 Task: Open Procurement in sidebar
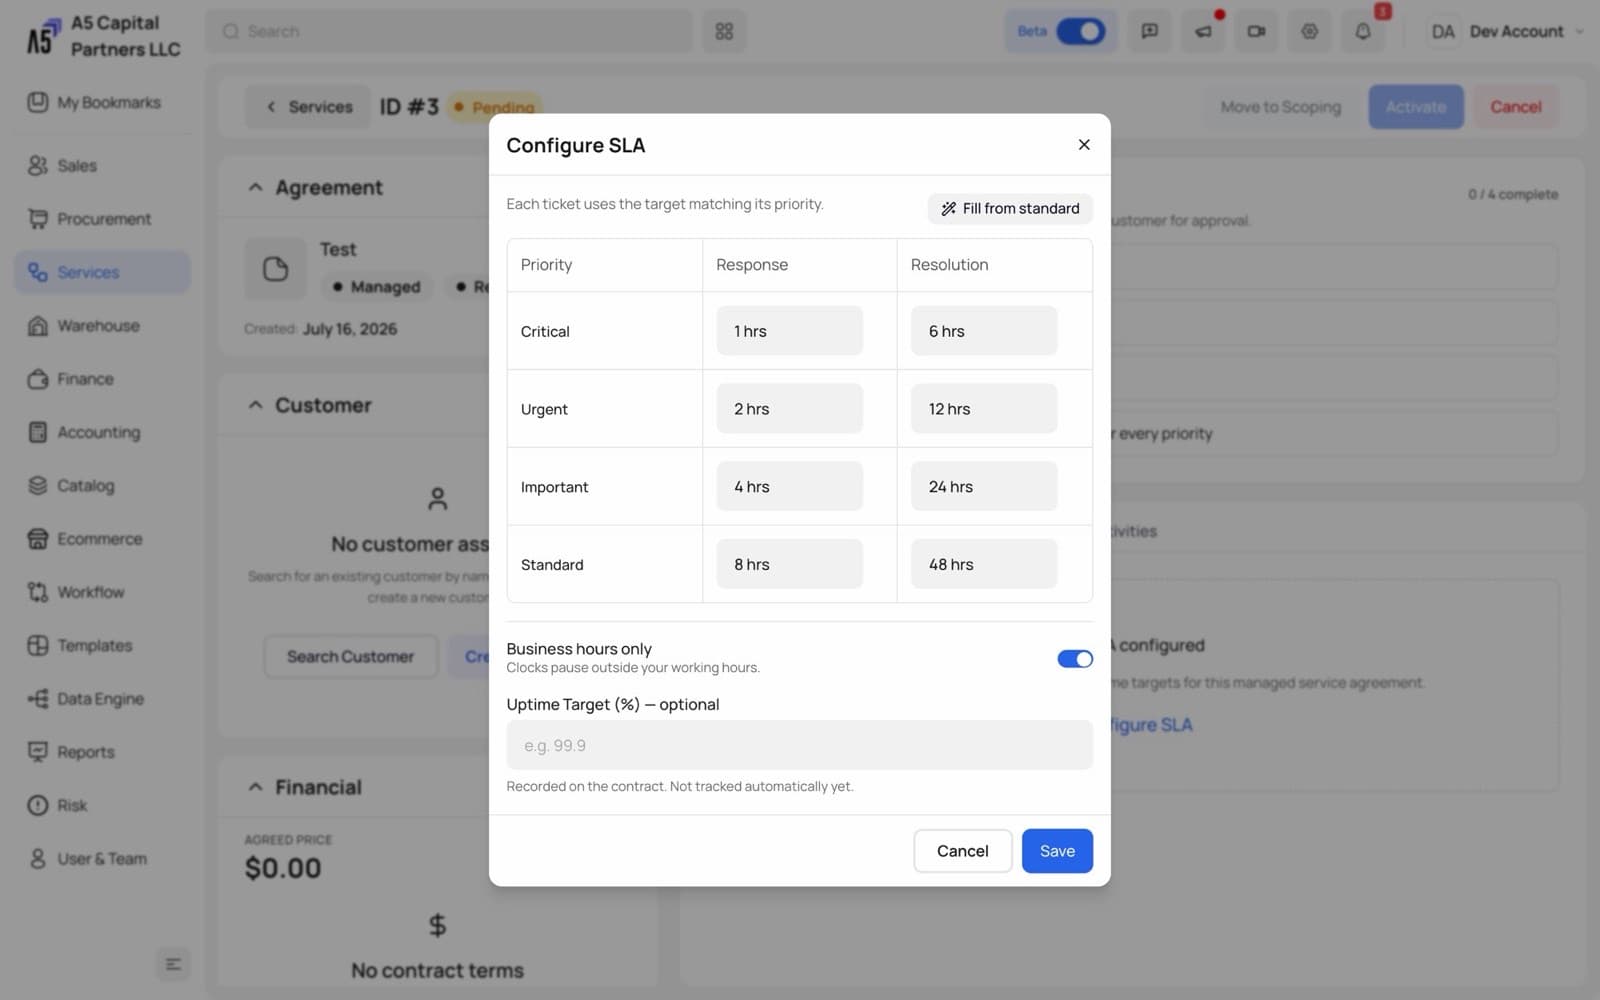[x=102, y=219]
